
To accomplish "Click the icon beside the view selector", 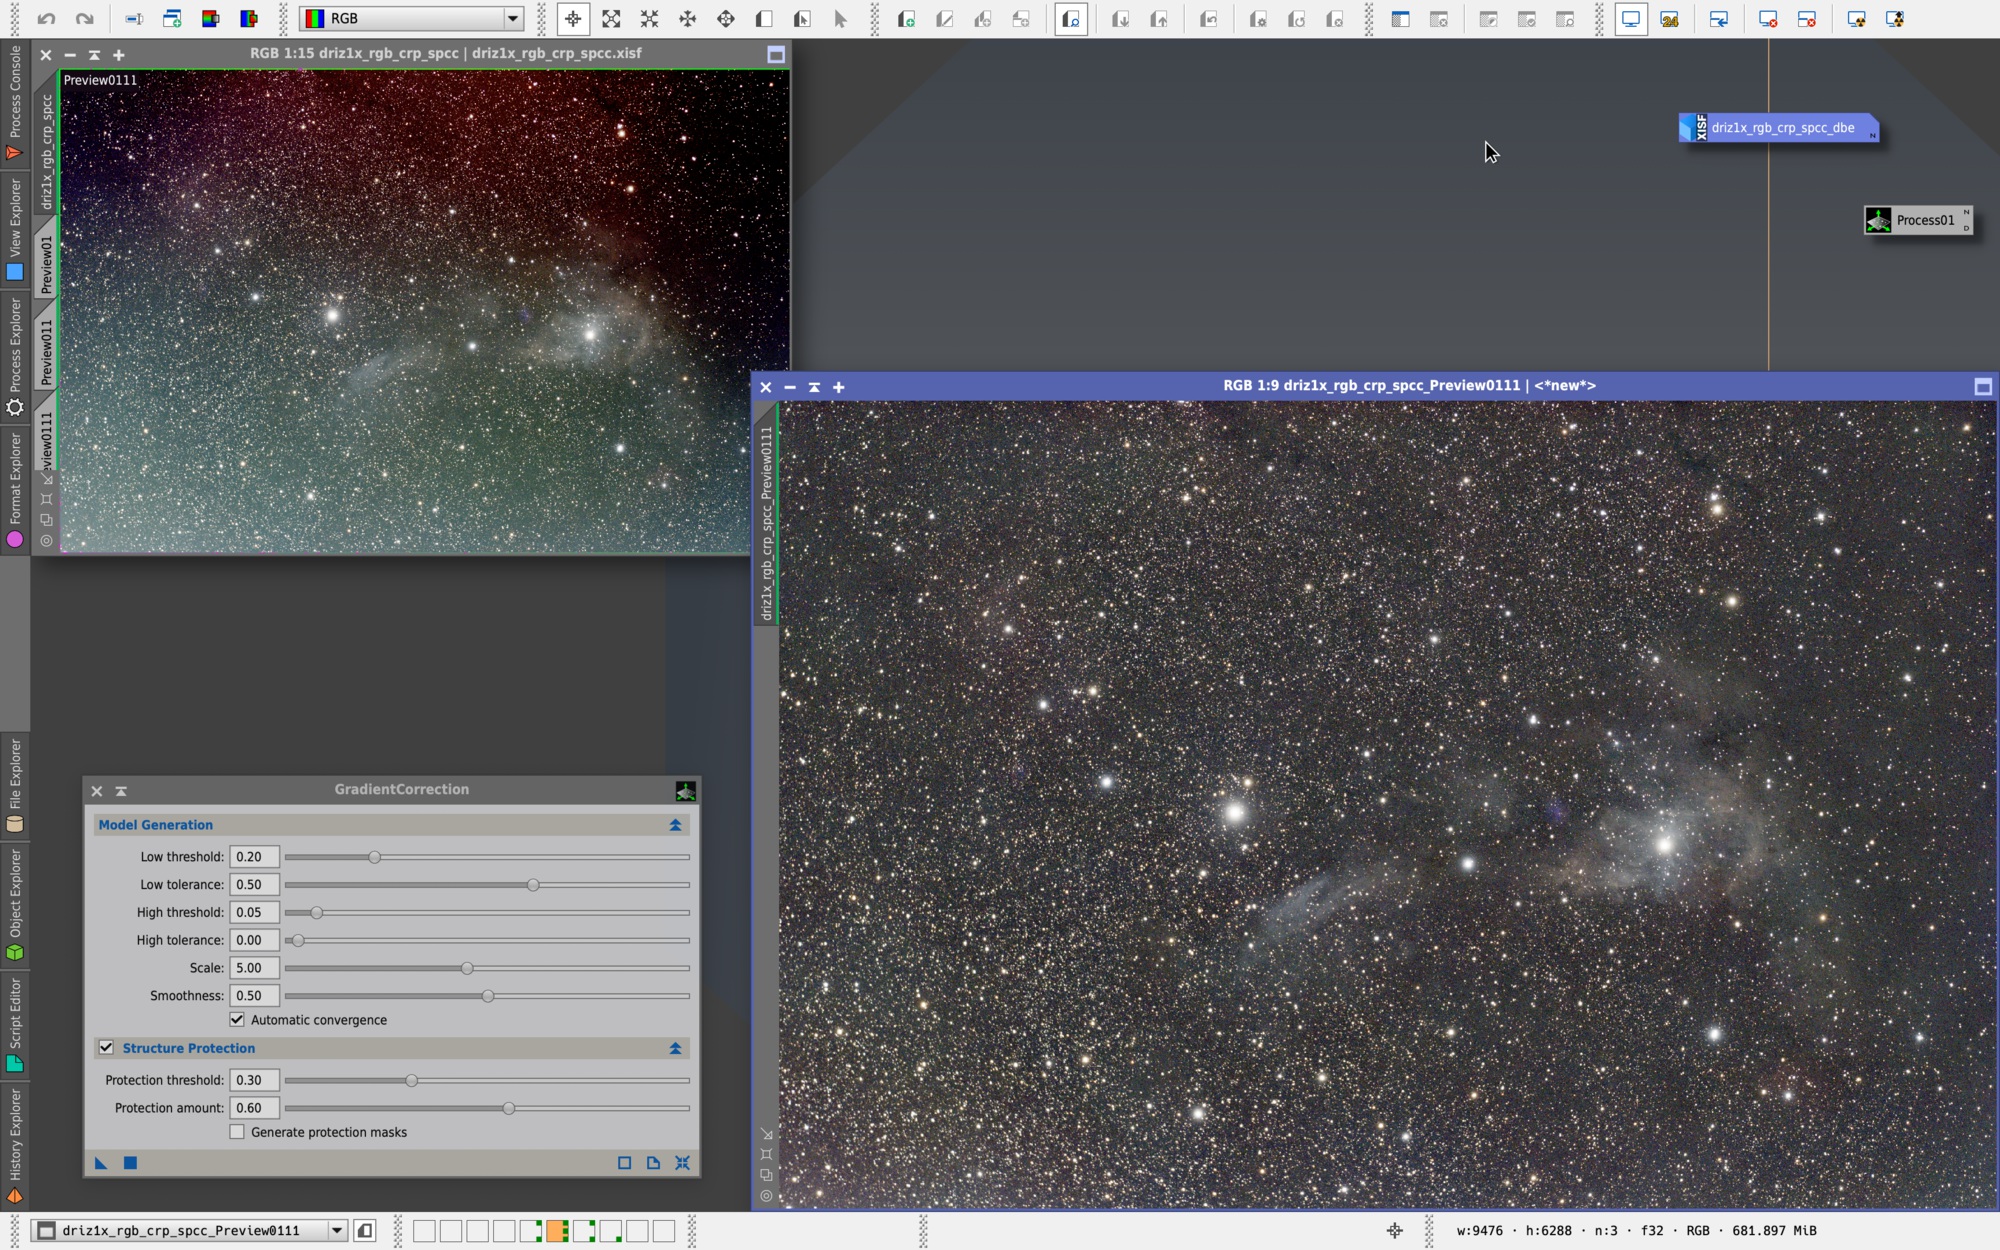I will (365, 1230).
